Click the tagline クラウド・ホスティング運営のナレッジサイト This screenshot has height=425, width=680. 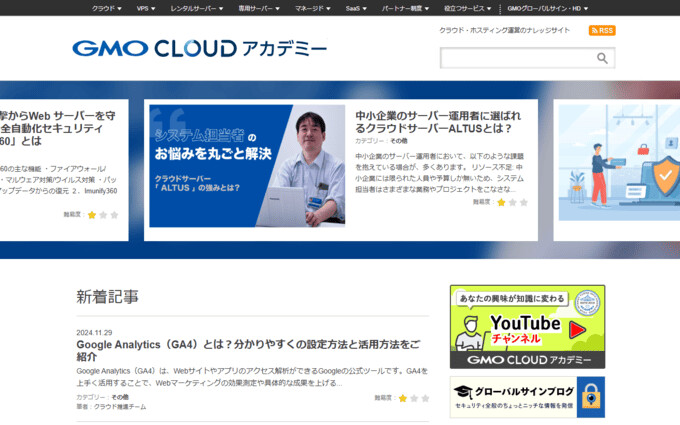504,30
